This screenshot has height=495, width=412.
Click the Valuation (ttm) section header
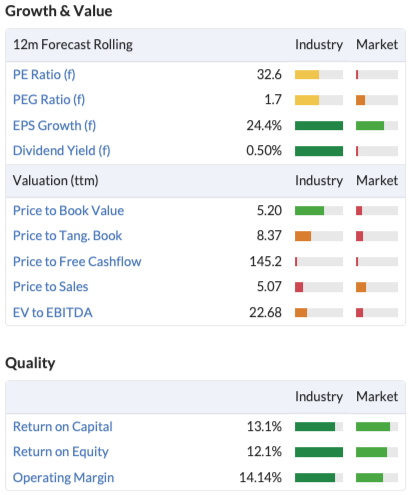coord(55,181)
